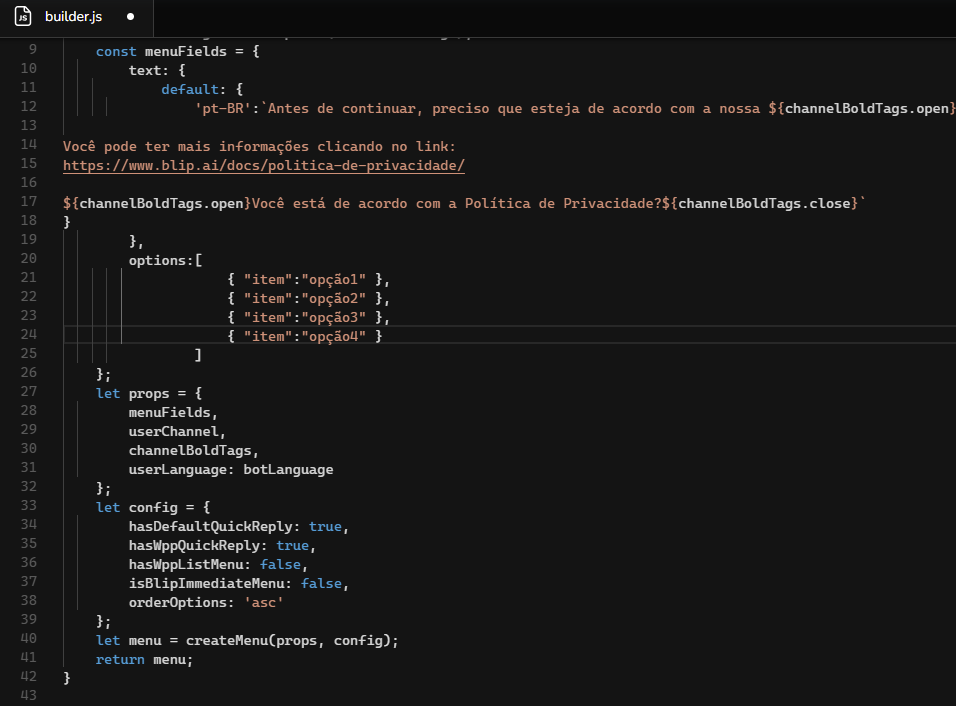Click the 'text: {' property line
This screenshot has height=706, width=956.
[x=157, y=70]
